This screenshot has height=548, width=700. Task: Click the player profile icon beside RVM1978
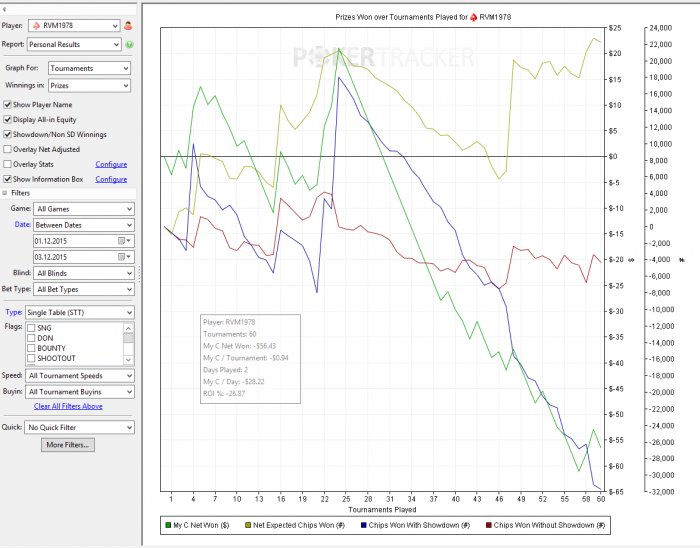[129, 24]
